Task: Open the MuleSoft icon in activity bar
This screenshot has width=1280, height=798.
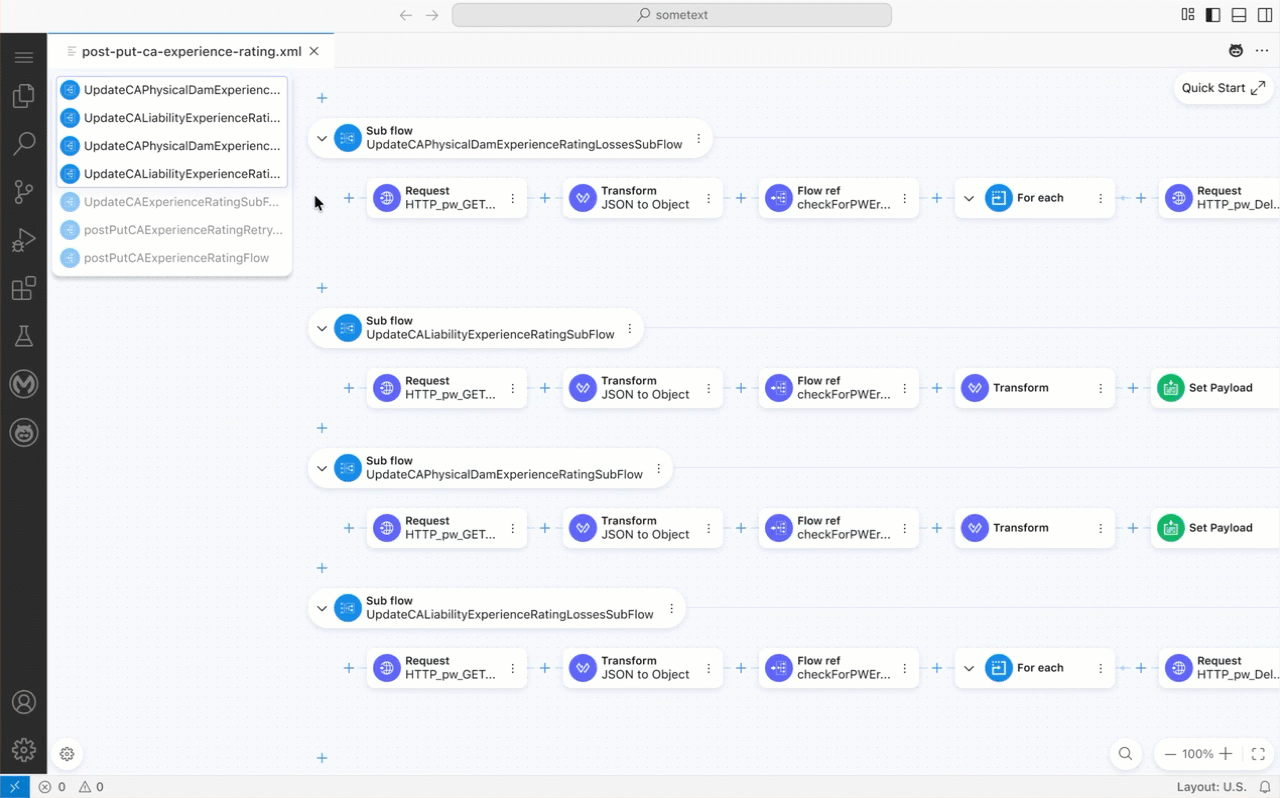Action: point(24,384)
